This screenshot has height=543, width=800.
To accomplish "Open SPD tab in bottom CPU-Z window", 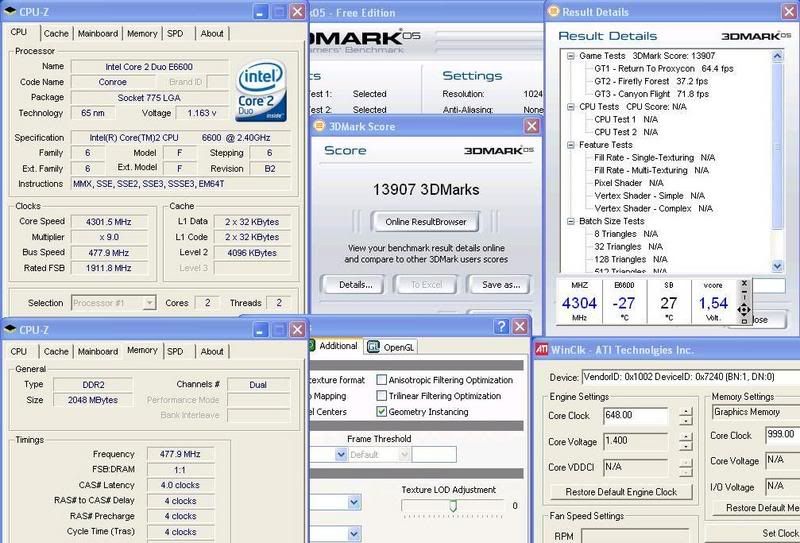I will click(175, 352).
